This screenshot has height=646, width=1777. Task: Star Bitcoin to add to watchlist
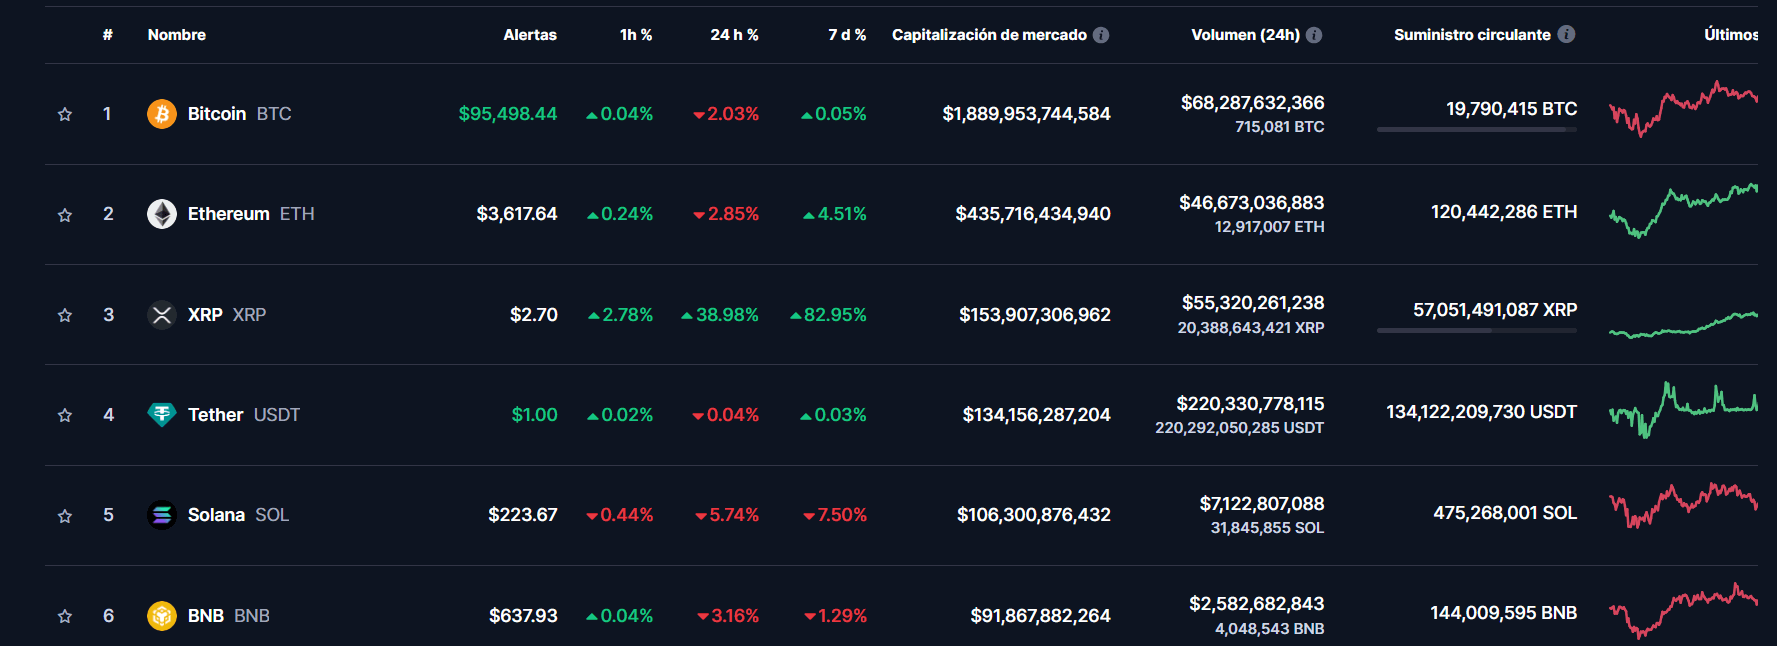(x=65, y=114)
